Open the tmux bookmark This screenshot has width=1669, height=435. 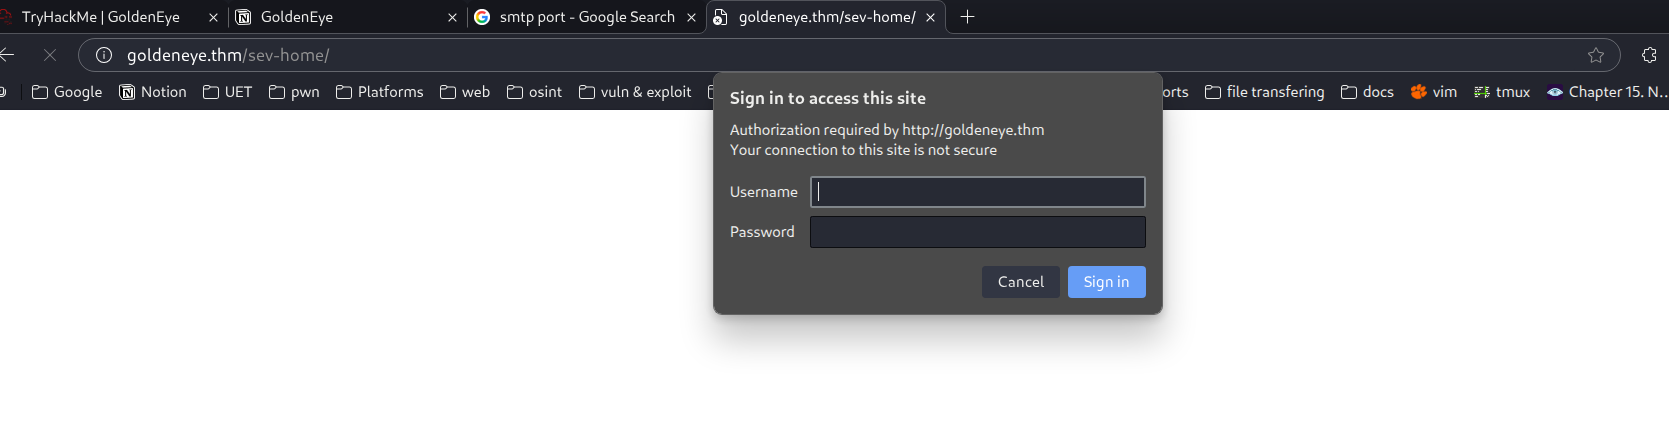click(1502, 92)
